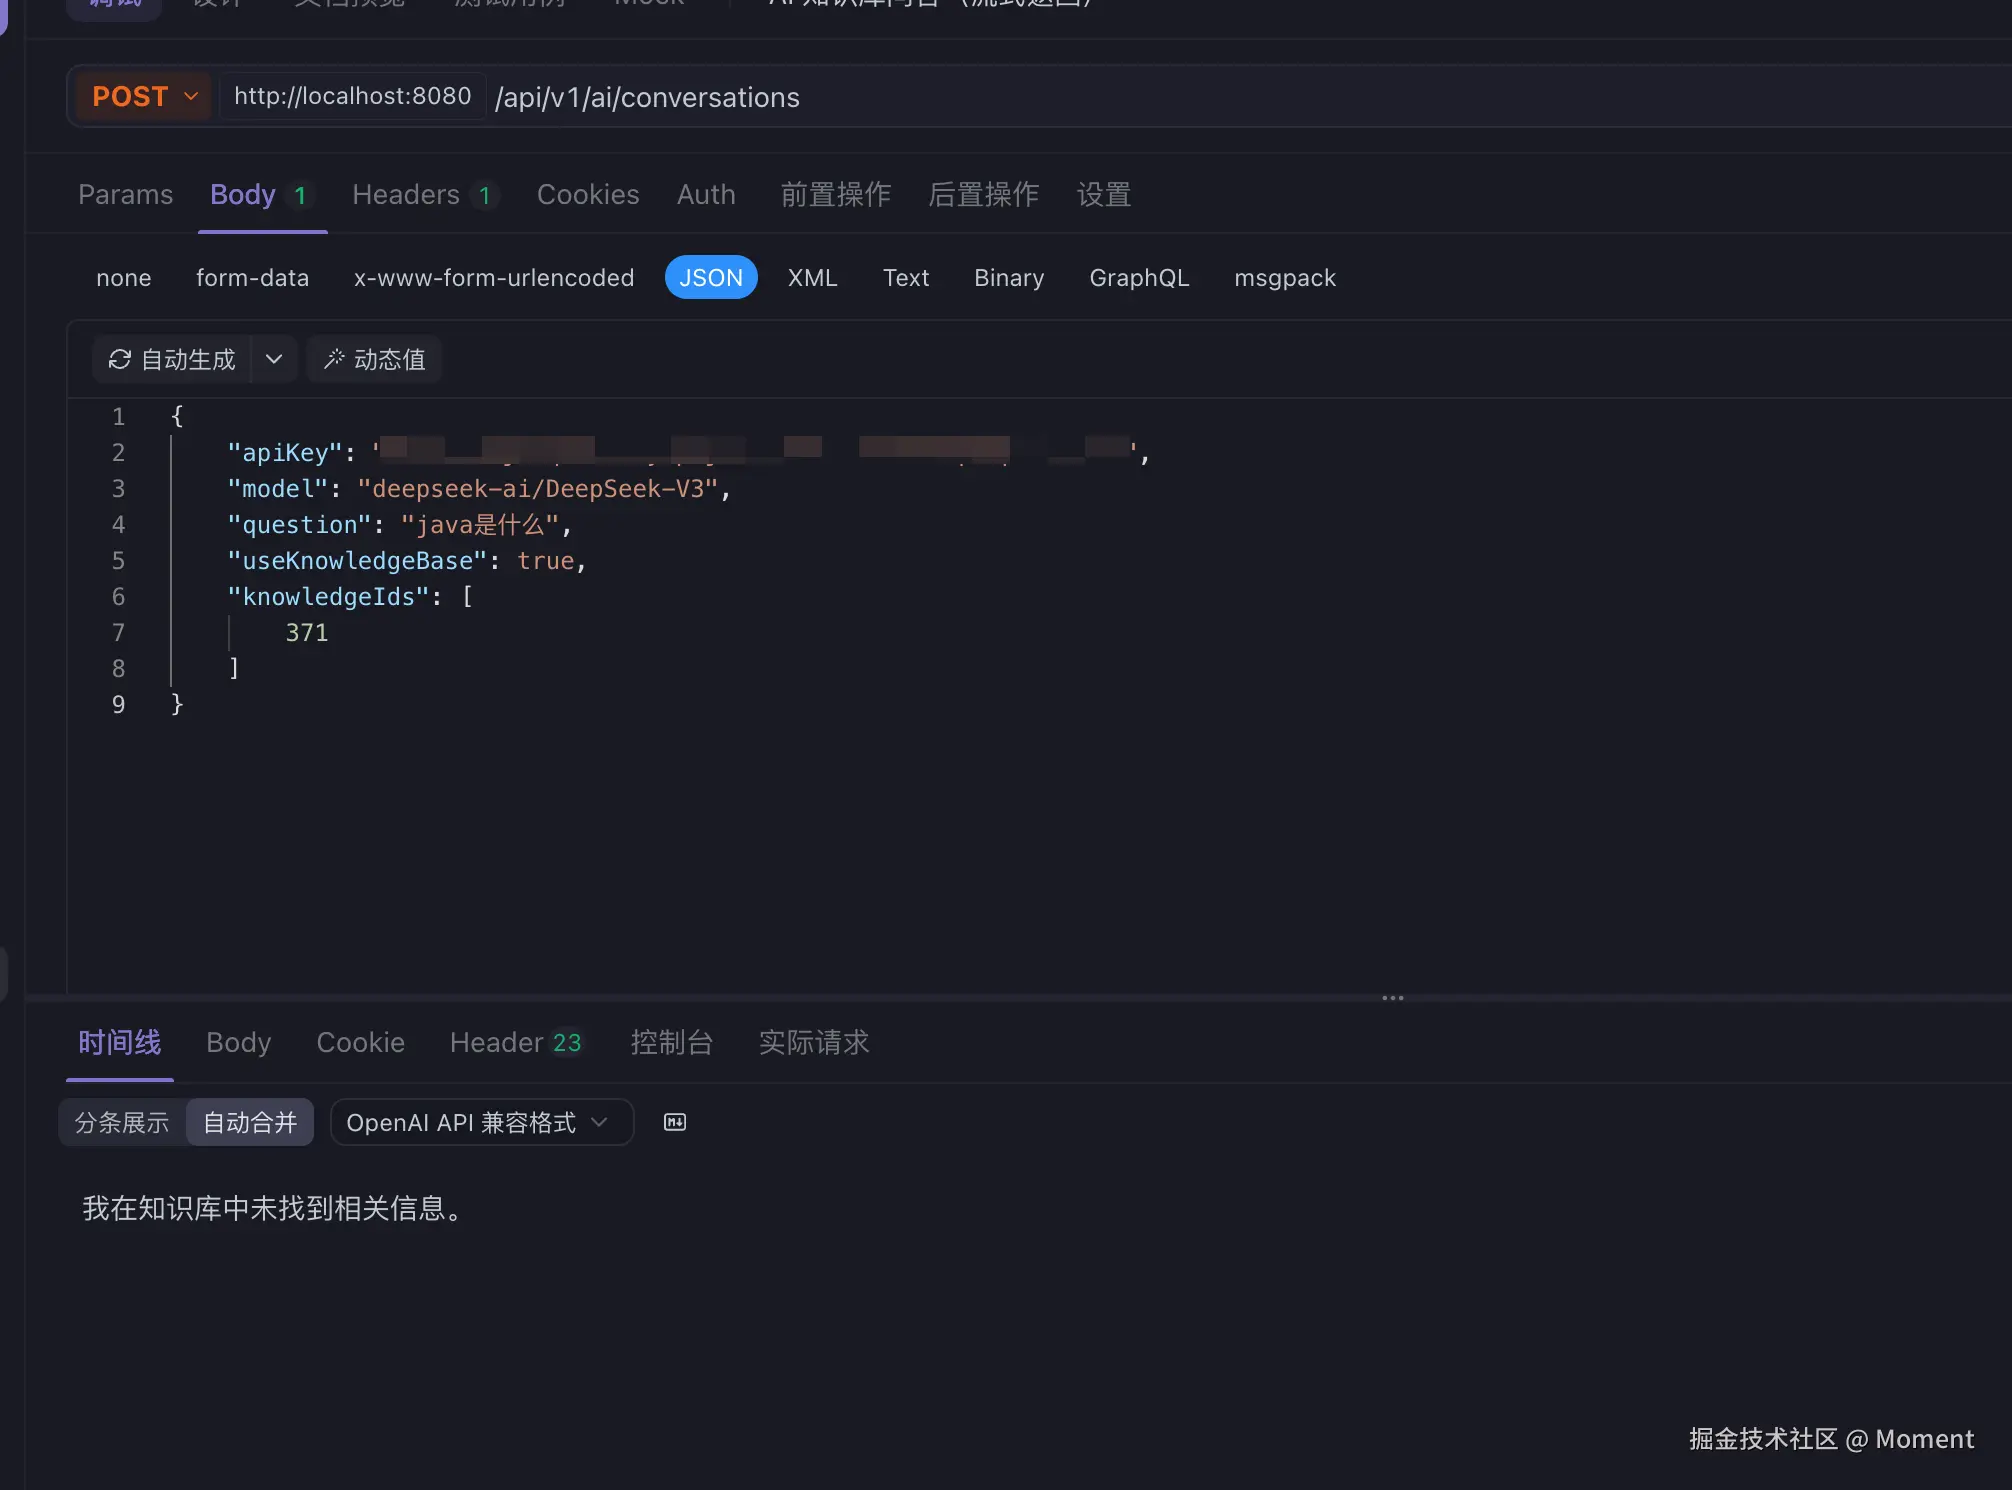Open the 设置 request tab
Image resolution: width=2012 pixels, height=1490 pixels.
[x=1104, y=194]
